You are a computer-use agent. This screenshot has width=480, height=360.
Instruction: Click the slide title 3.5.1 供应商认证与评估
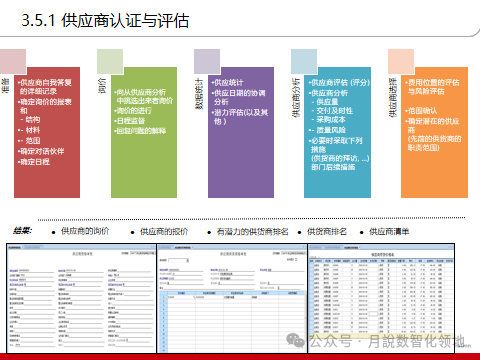(105, 21)
